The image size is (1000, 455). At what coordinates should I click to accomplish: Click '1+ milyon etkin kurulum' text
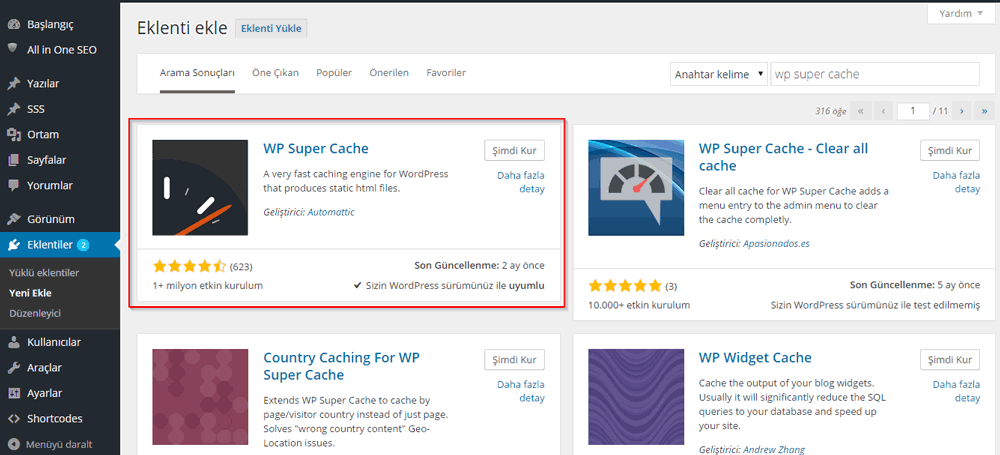(x=208, y=286)
